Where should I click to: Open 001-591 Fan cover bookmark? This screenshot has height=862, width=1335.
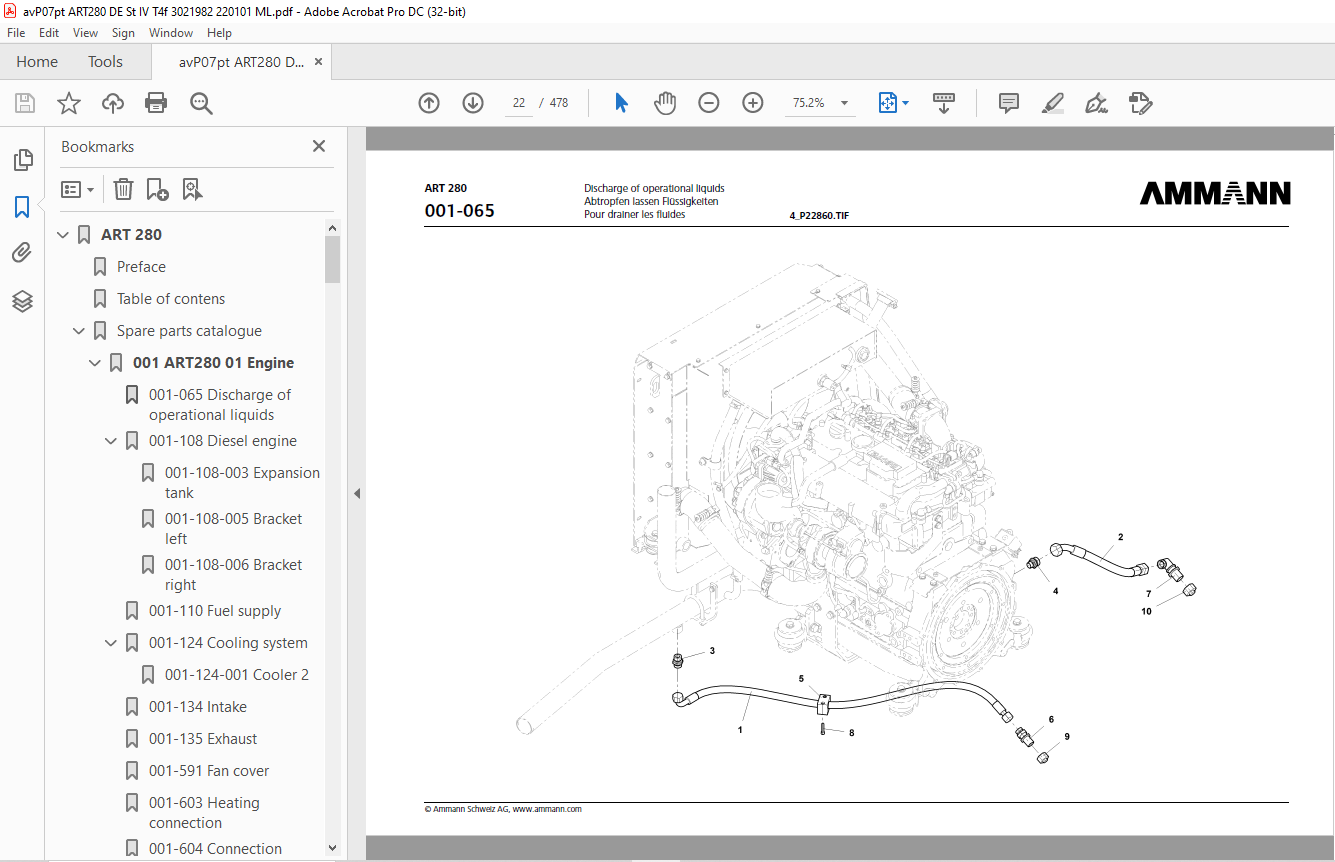[x=209, y=771]
